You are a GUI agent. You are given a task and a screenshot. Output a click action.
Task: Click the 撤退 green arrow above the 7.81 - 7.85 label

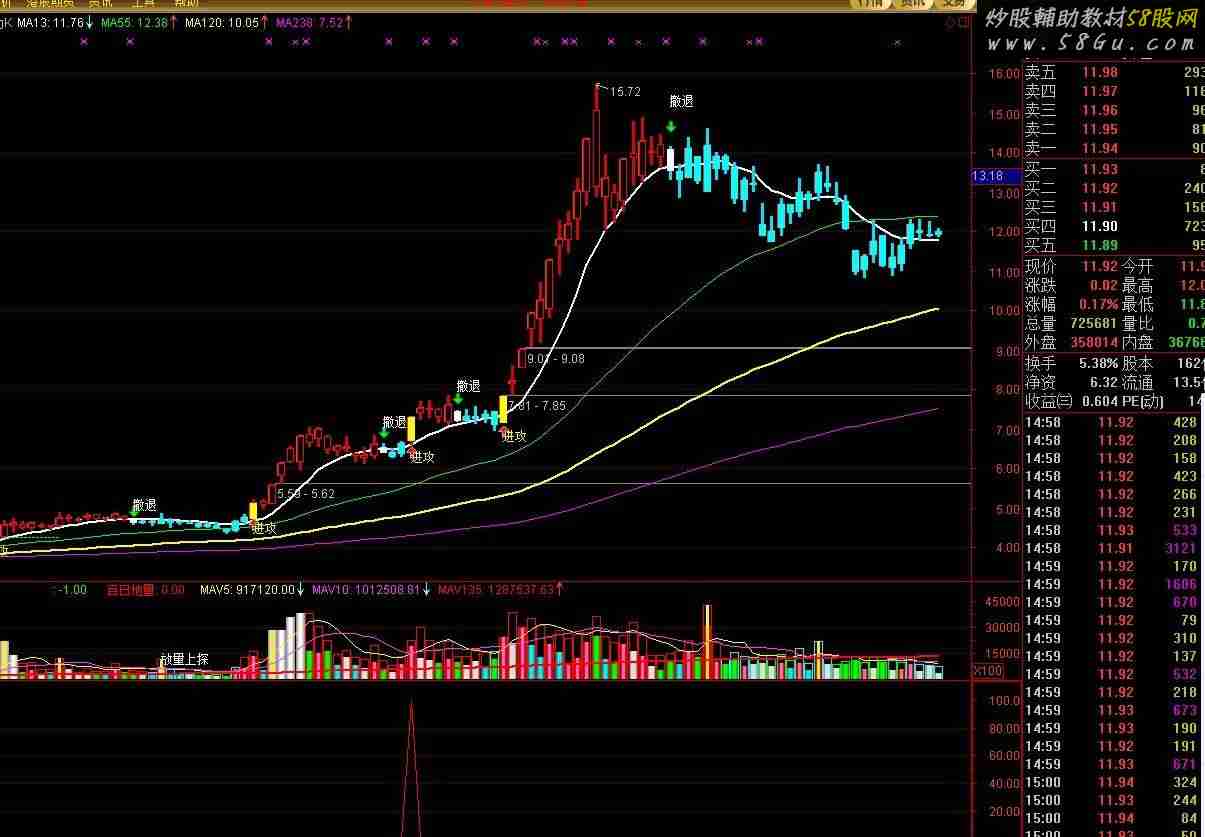pyautogui.click(x=458, y=398)
